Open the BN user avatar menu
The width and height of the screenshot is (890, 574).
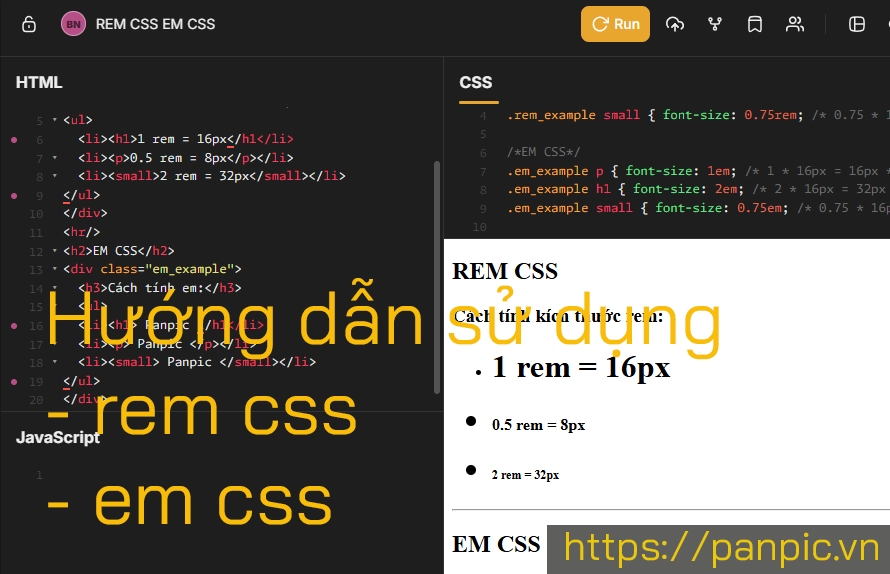73,24
